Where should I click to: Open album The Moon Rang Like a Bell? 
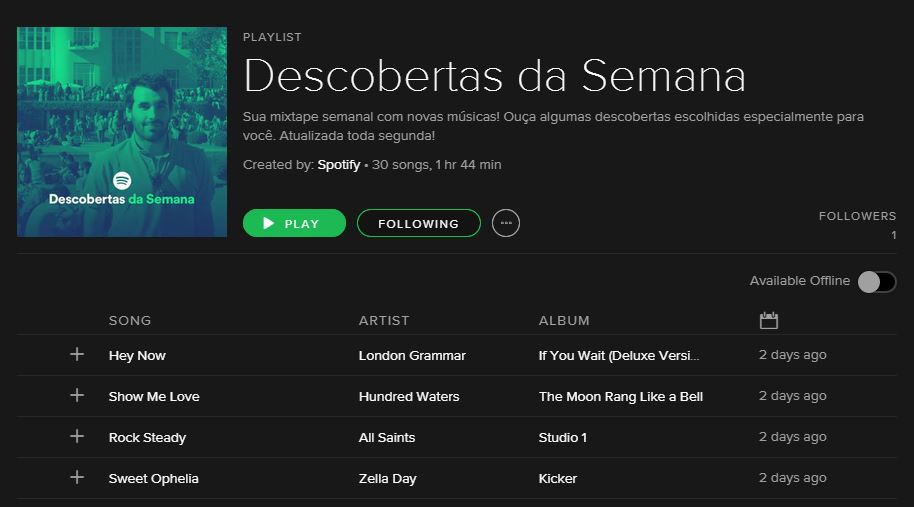pyautogui.click(x=621, y=396)
